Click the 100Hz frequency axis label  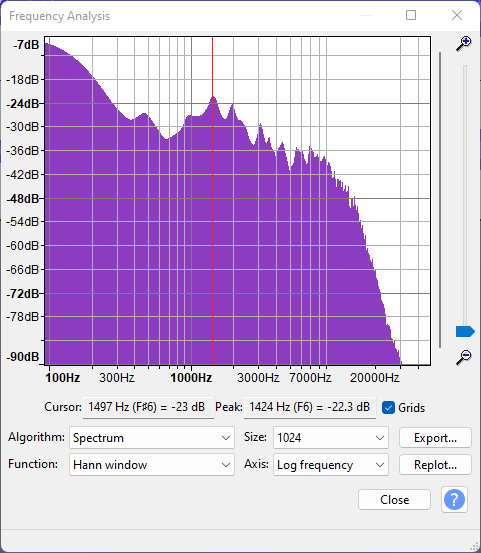pyautogui.click(x=62, y=378)
